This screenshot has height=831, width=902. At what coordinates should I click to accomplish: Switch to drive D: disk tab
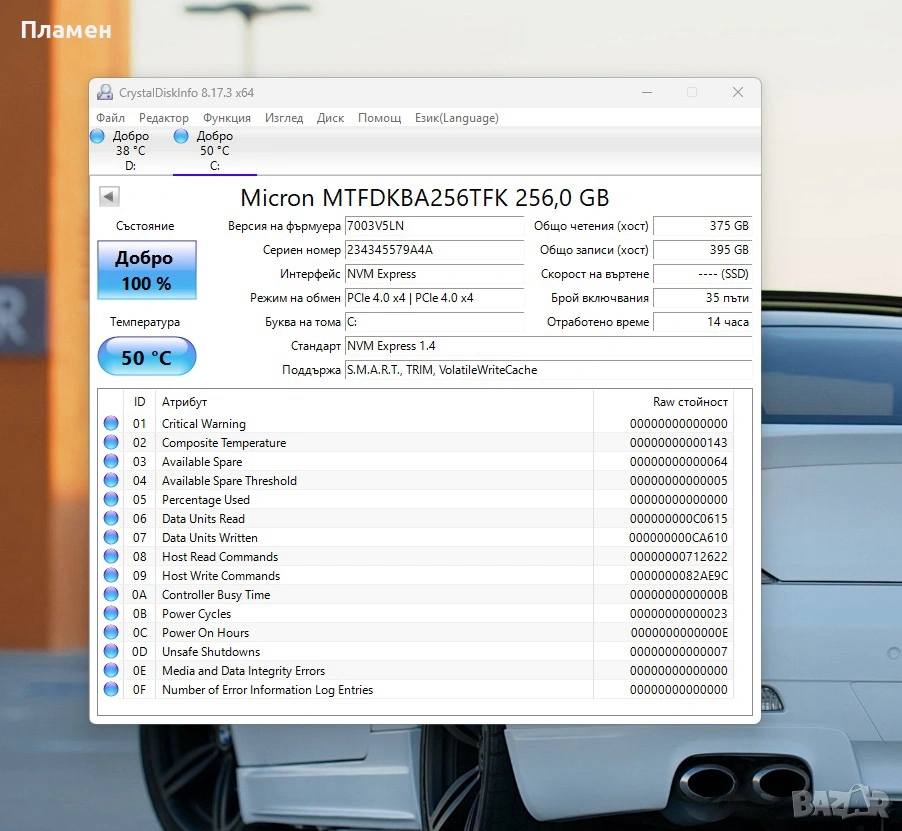[130, 151]
